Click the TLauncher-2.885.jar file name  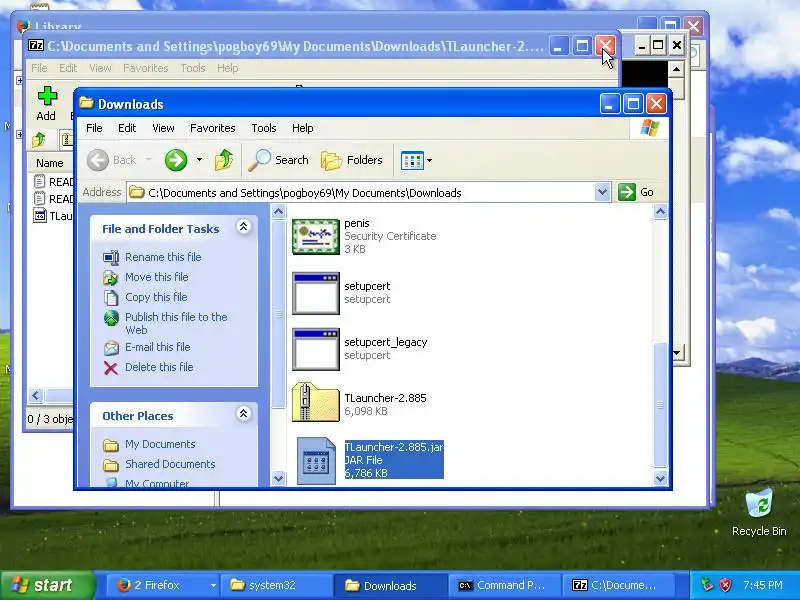394,447
